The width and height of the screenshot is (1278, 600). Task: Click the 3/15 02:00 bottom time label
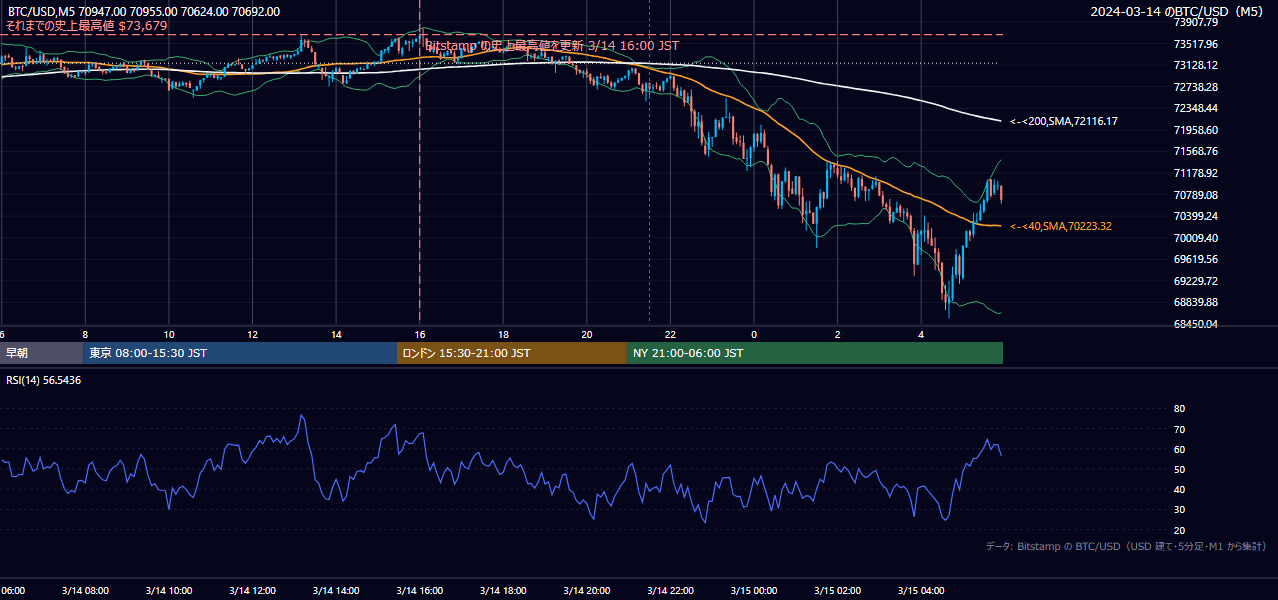pos(837,591)
